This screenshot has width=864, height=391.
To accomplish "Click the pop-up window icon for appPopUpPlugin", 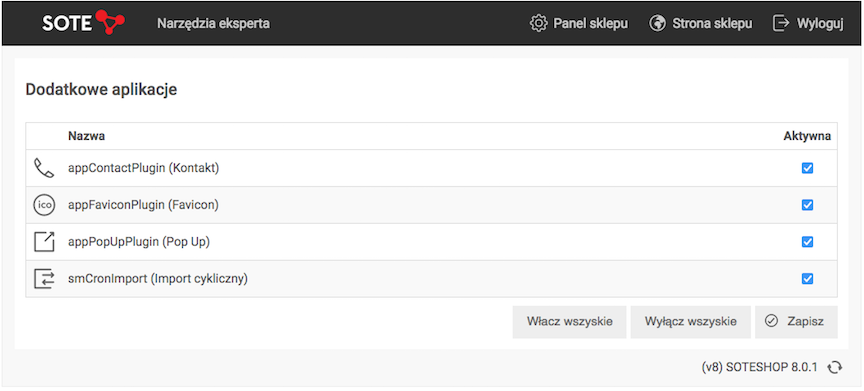I will click(44, 242).
